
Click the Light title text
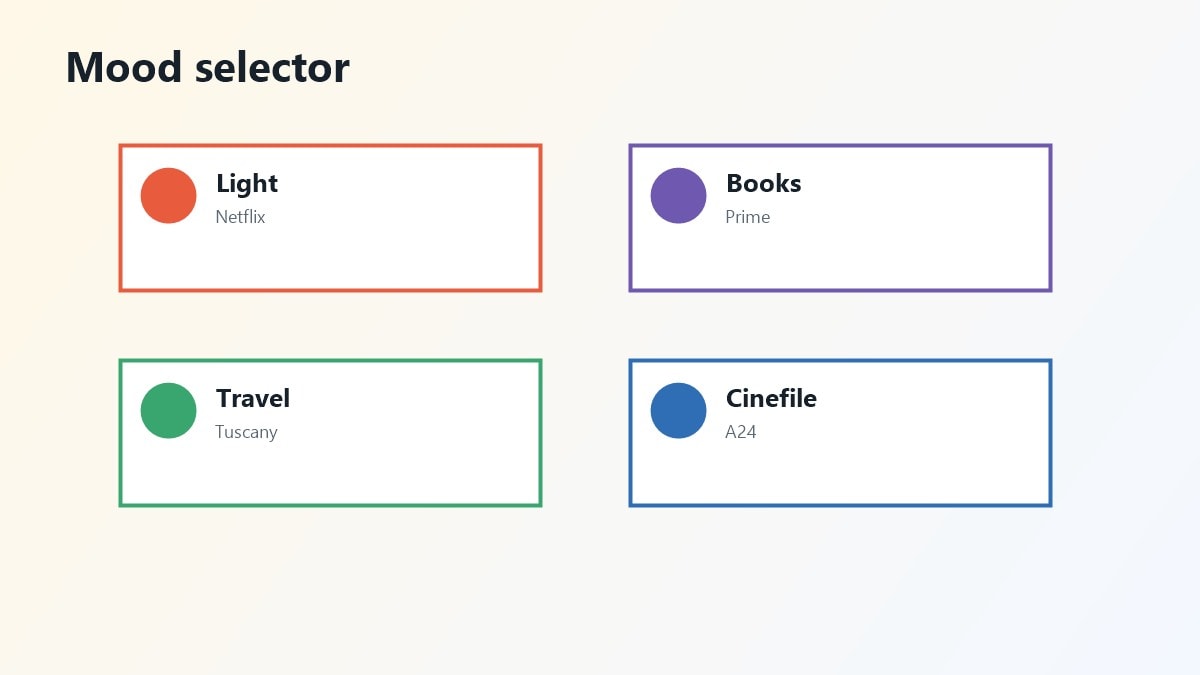click(x=247, y=184)
